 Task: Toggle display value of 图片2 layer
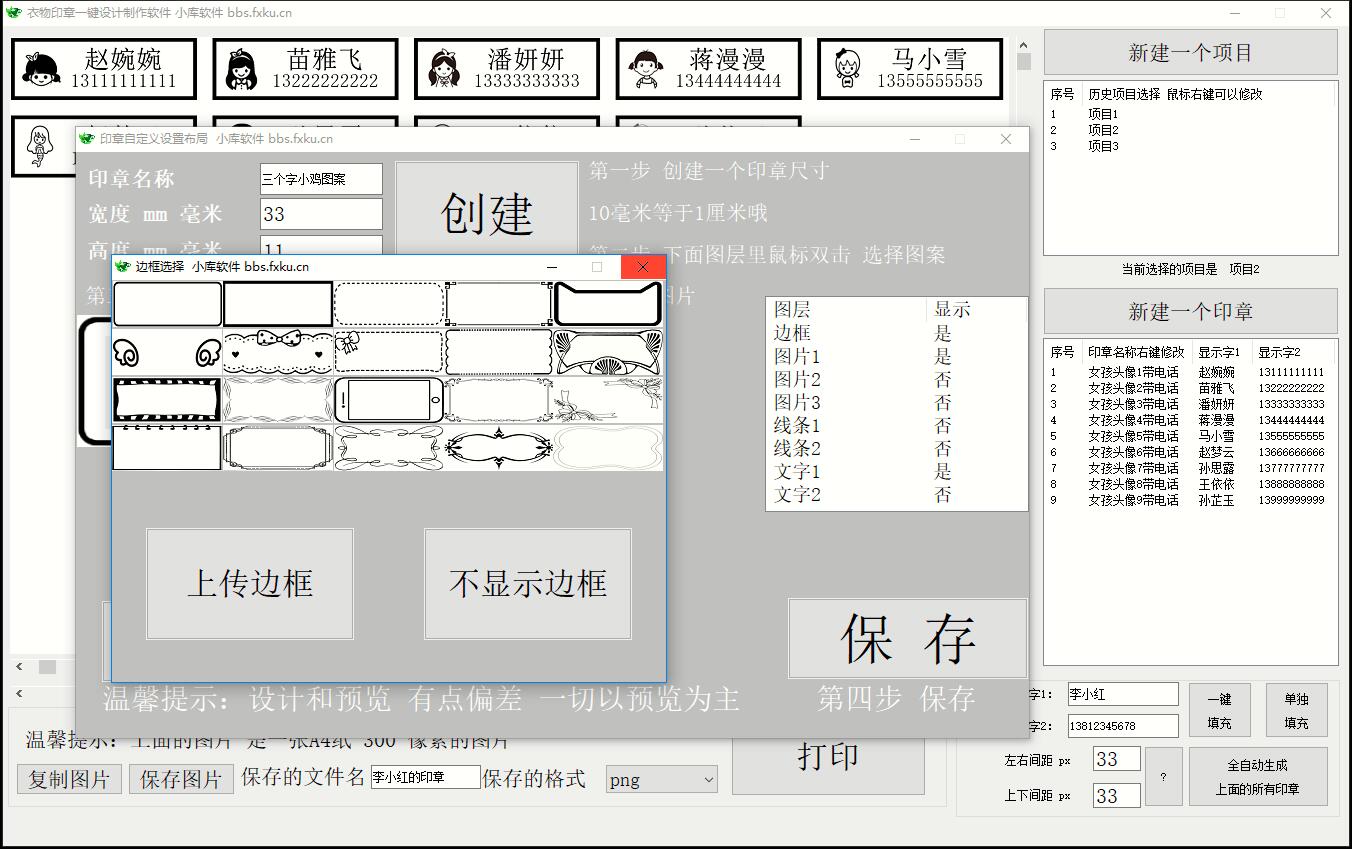[x=942, y=380]
